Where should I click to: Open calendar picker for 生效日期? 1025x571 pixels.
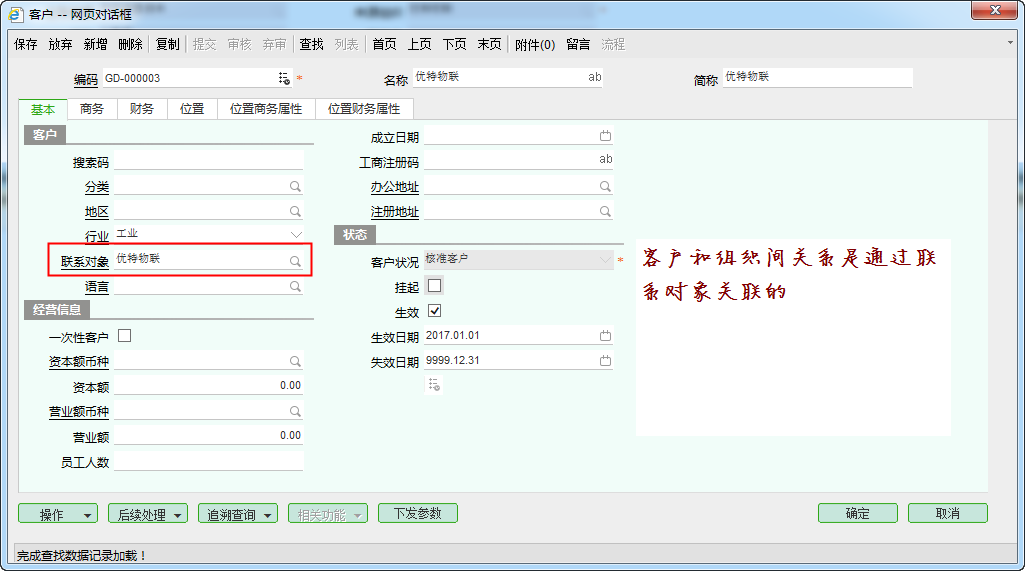point(605,336)
